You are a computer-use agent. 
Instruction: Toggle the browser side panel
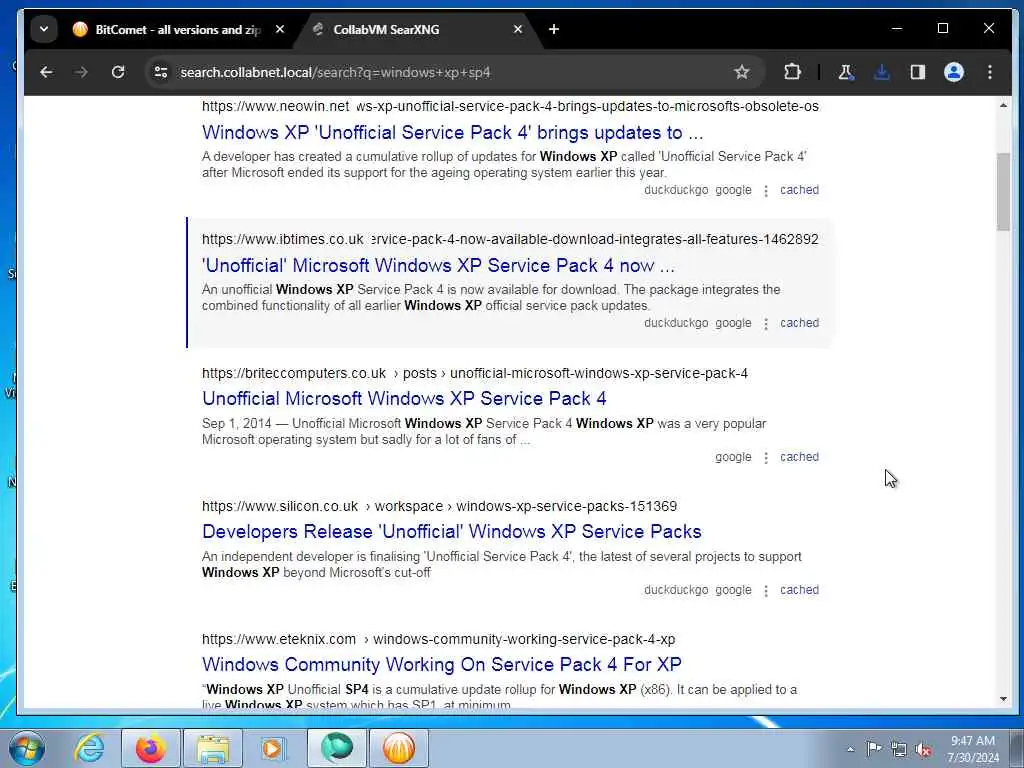point(918,72)
